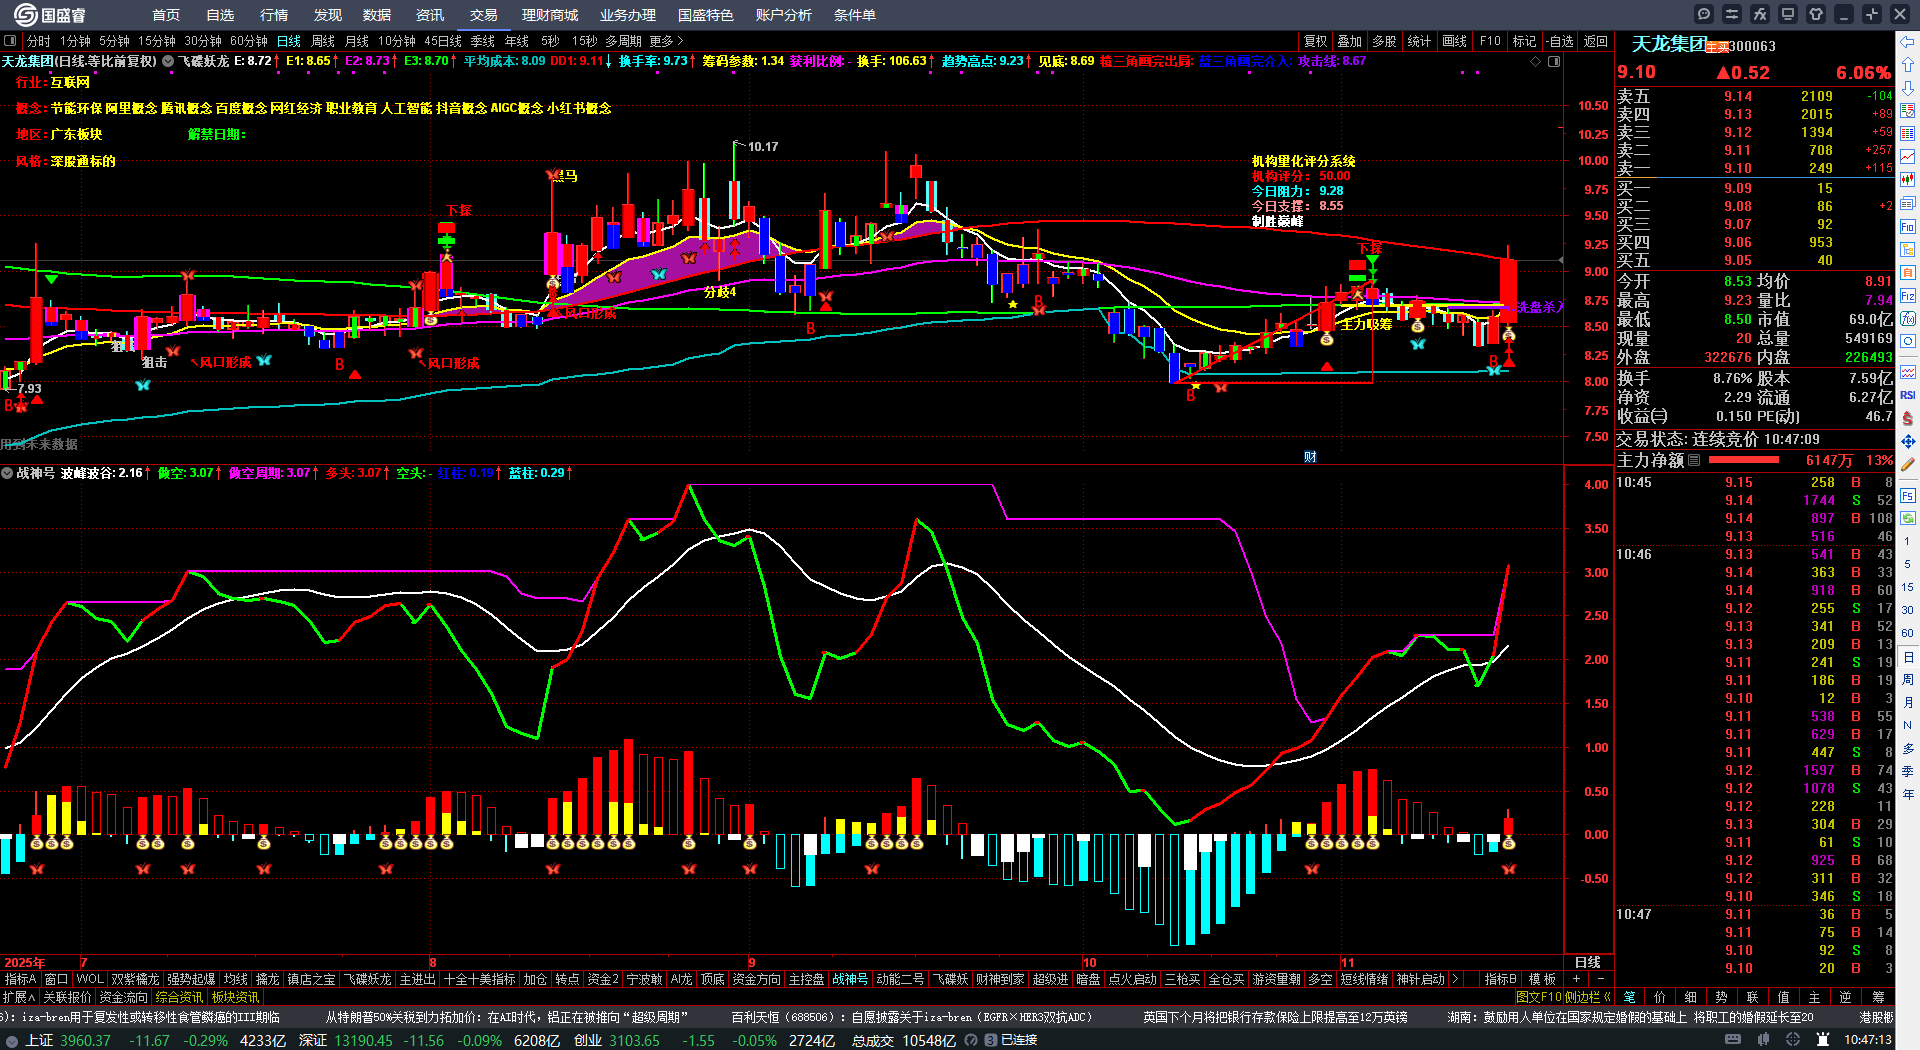This screenshot has height=1050, width=1920.
Task: Toggle the 60 minute period in sidebar
Action: 1907,633
